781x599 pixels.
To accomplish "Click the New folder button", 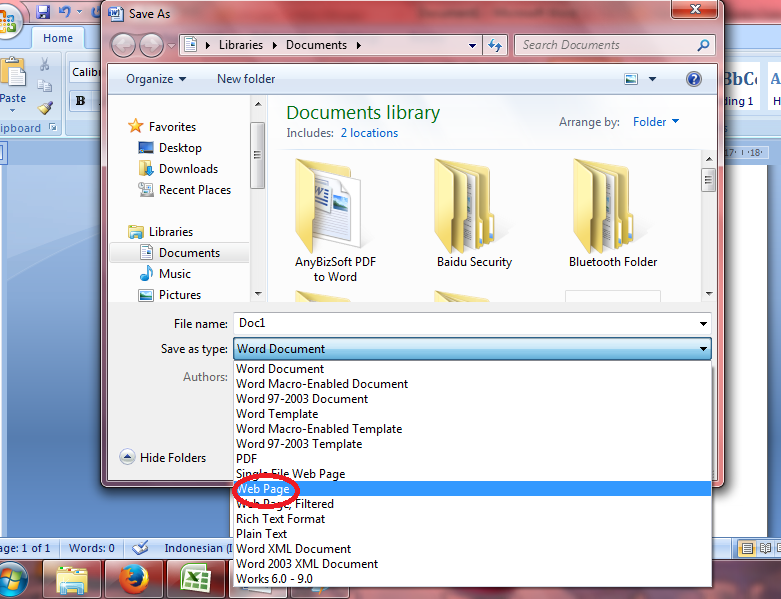I will point(246,79).
